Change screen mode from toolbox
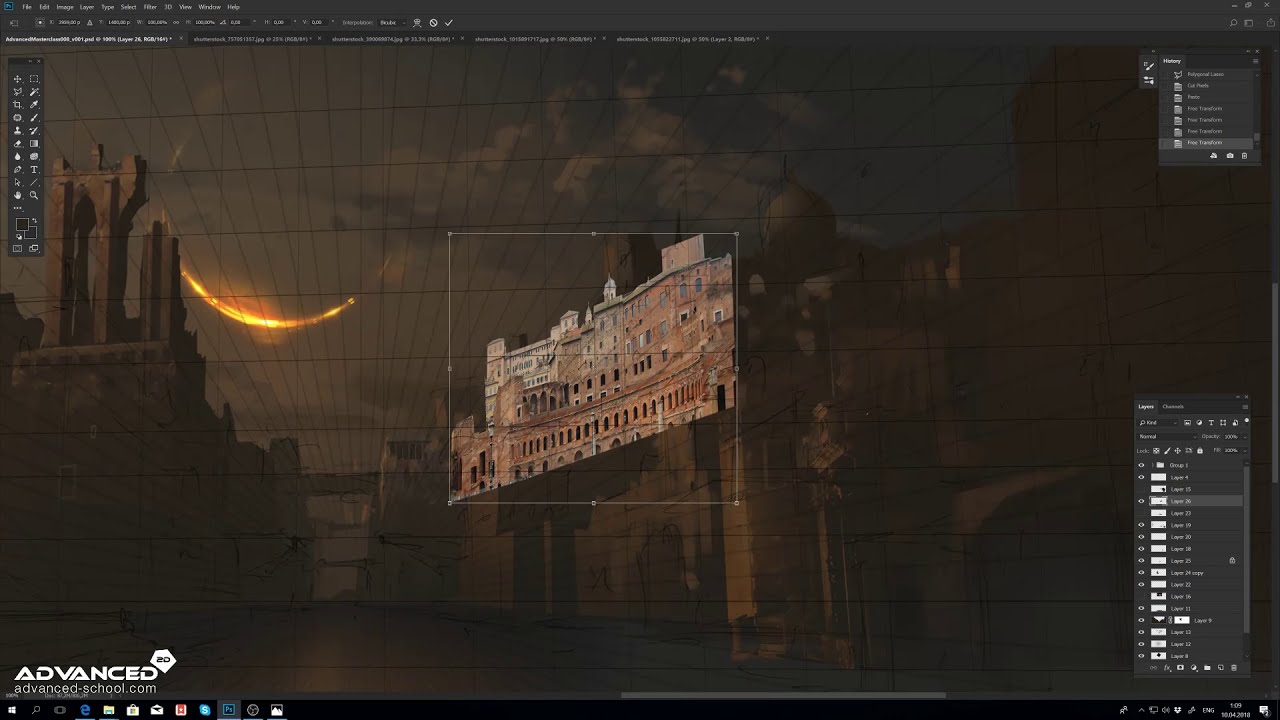1280x720 pixels. (34, 248)
